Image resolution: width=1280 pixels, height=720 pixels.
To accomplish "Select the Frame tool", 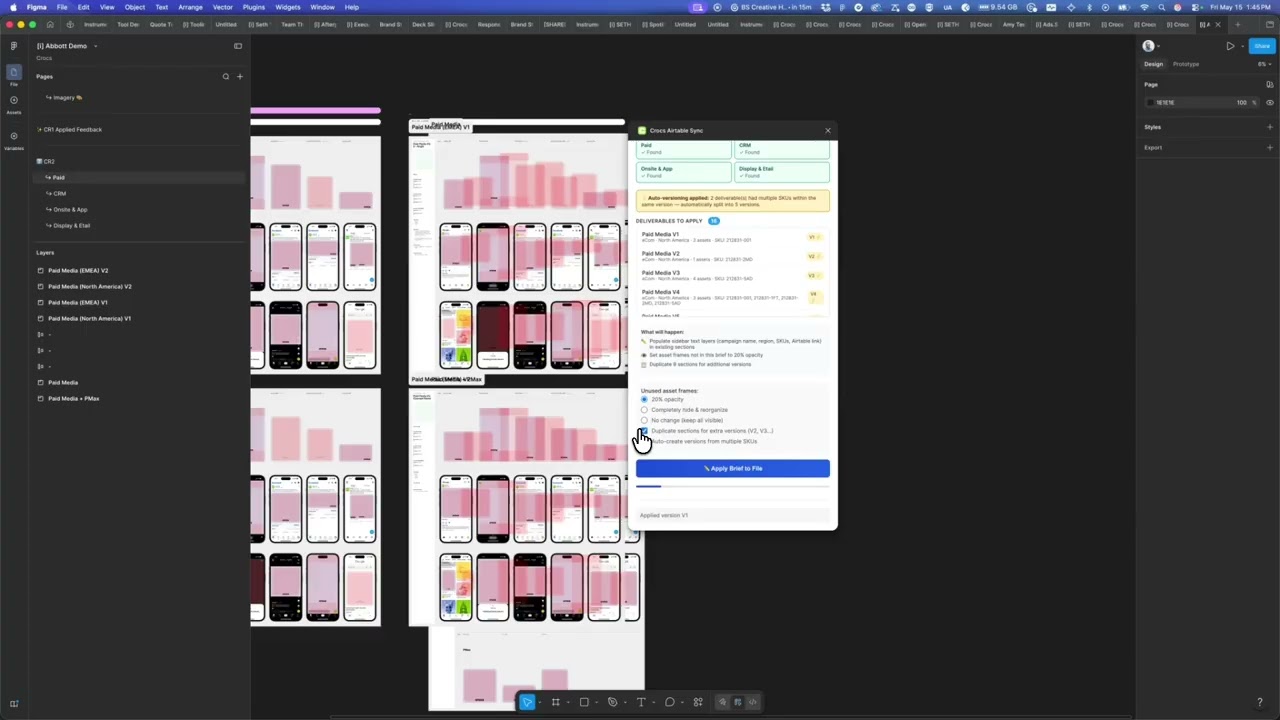I will 555,702.
